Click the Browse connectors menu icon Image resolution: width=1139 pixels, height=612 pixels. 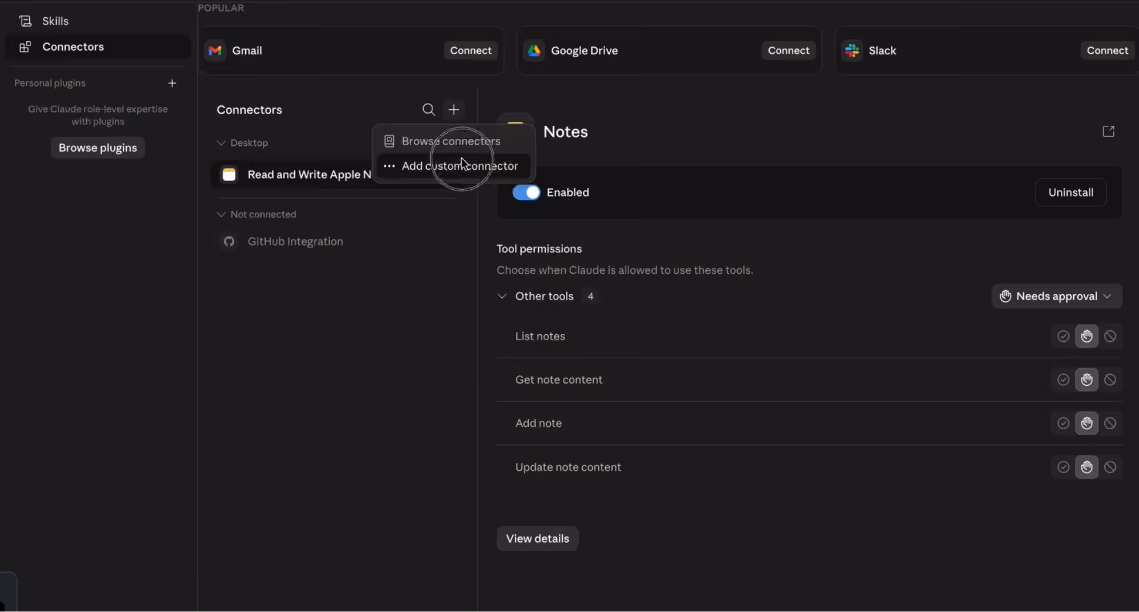point(389,141)
